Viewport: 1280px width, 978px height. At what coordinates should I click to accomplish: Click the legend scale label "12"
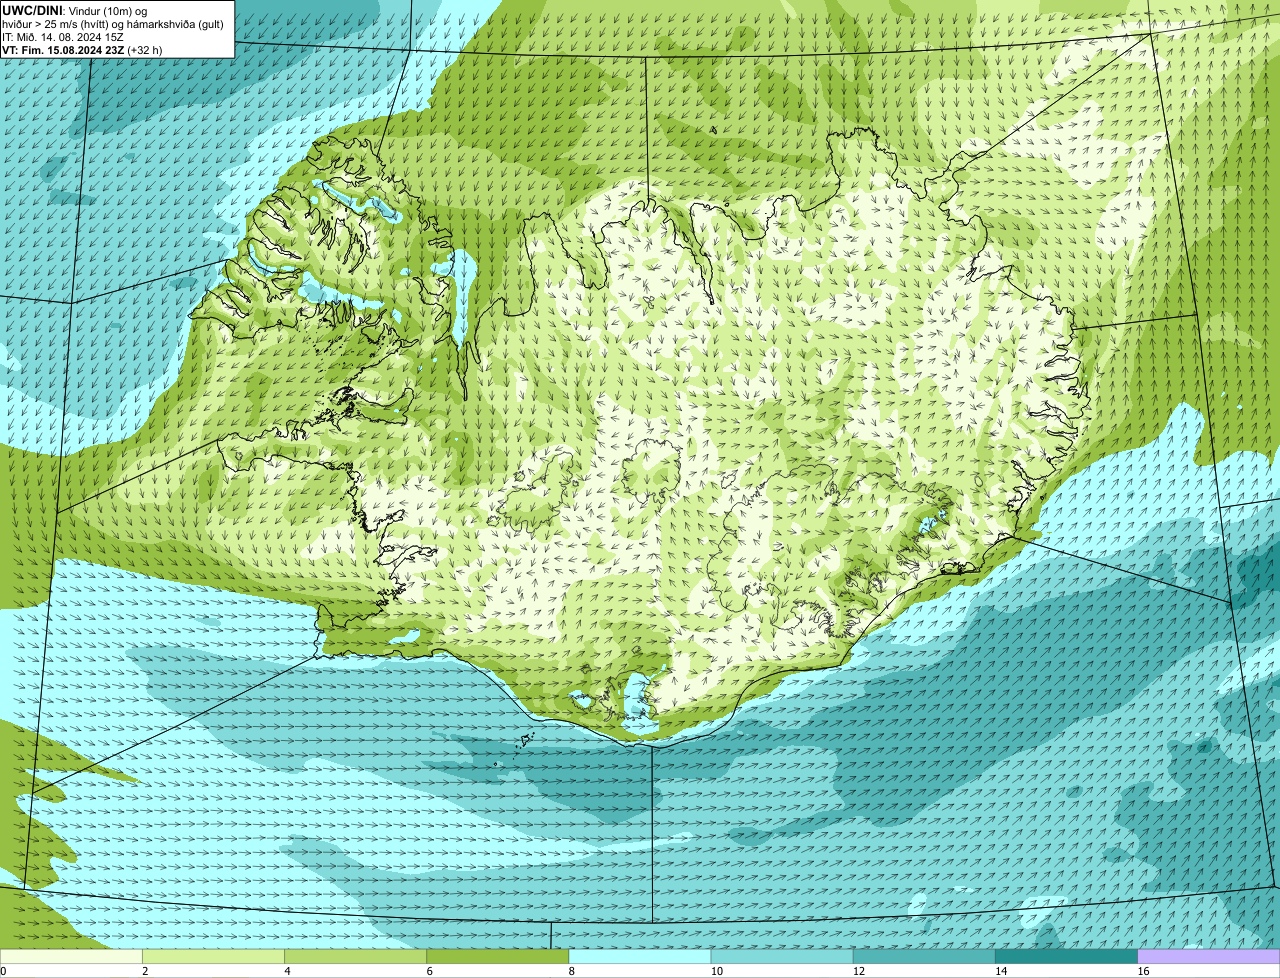(858, 971)
